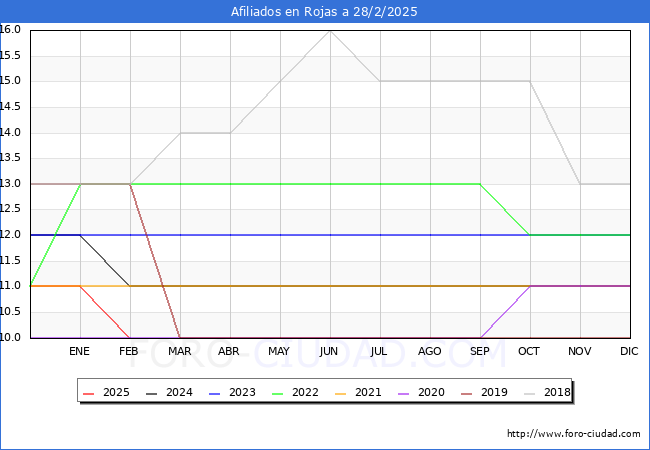Click the 2022 line drop point at SEP
This screenshot has height=450, width=650.
(x=480, y=184)
